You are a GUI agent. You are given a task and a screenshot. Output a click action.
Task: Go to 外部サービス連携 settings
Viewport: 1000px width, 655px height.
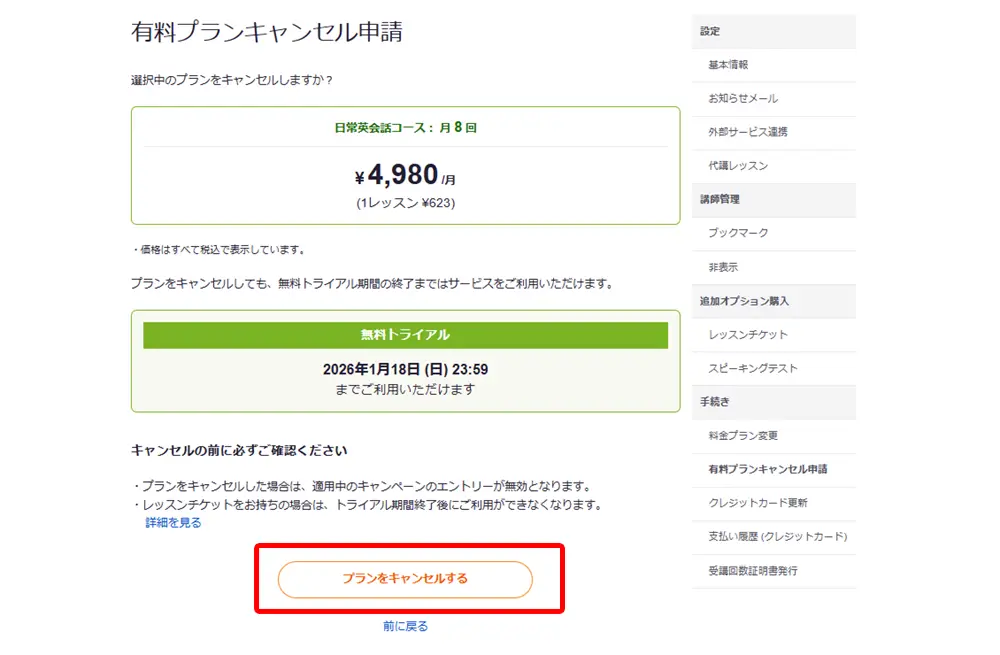tap(747, 132)
